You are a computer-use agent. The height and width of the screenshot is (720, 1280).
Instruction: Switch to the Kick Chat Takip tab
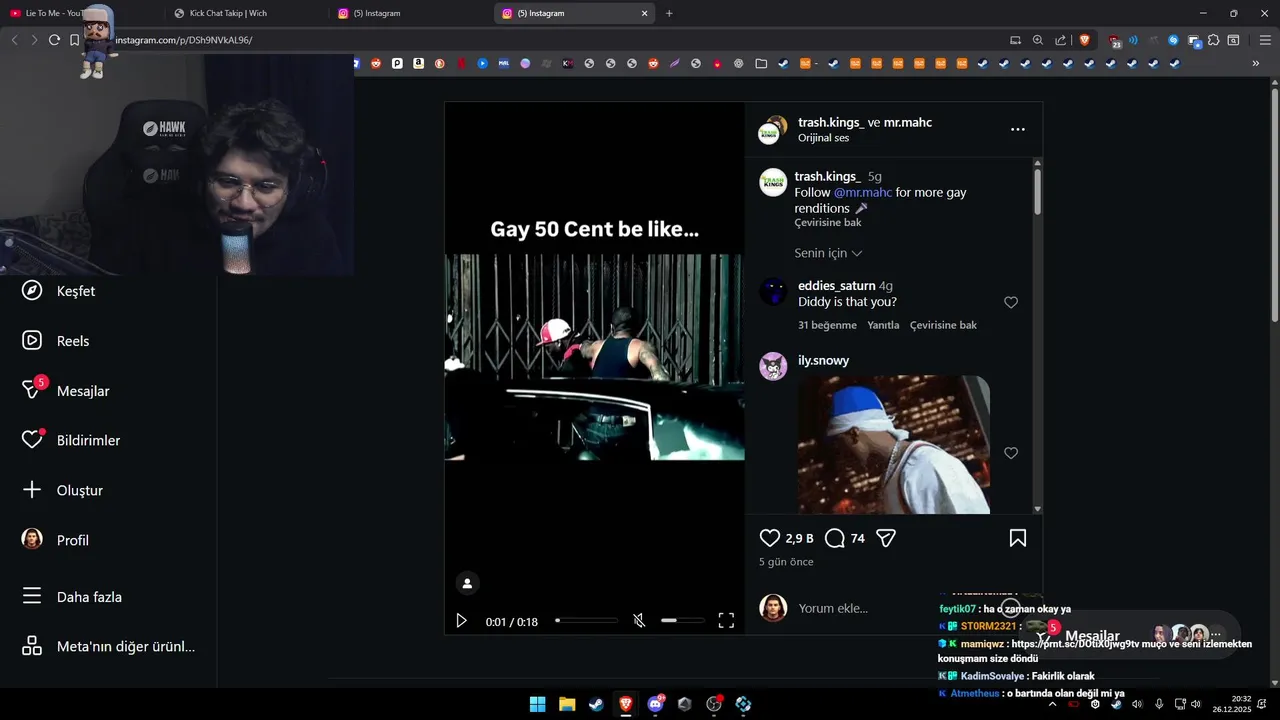coord(228,13)
